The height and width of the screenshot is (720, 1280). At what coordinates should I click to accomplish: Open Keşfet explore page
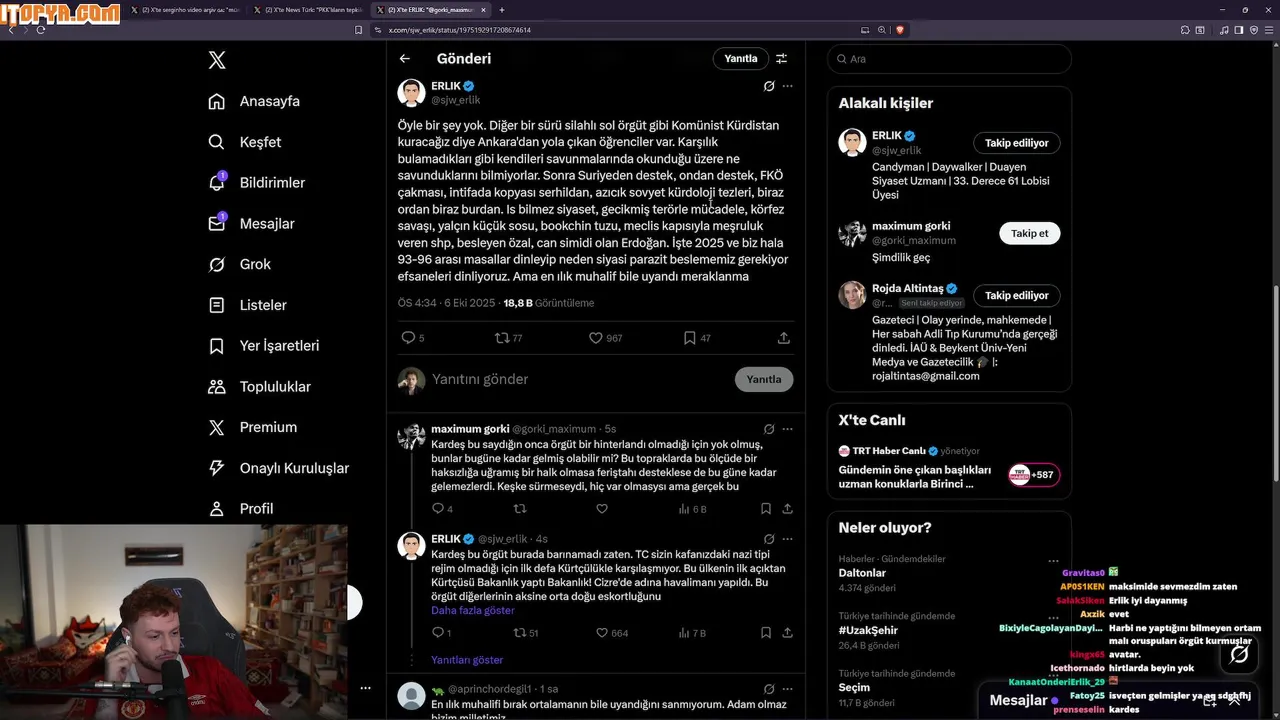point(245,142)
